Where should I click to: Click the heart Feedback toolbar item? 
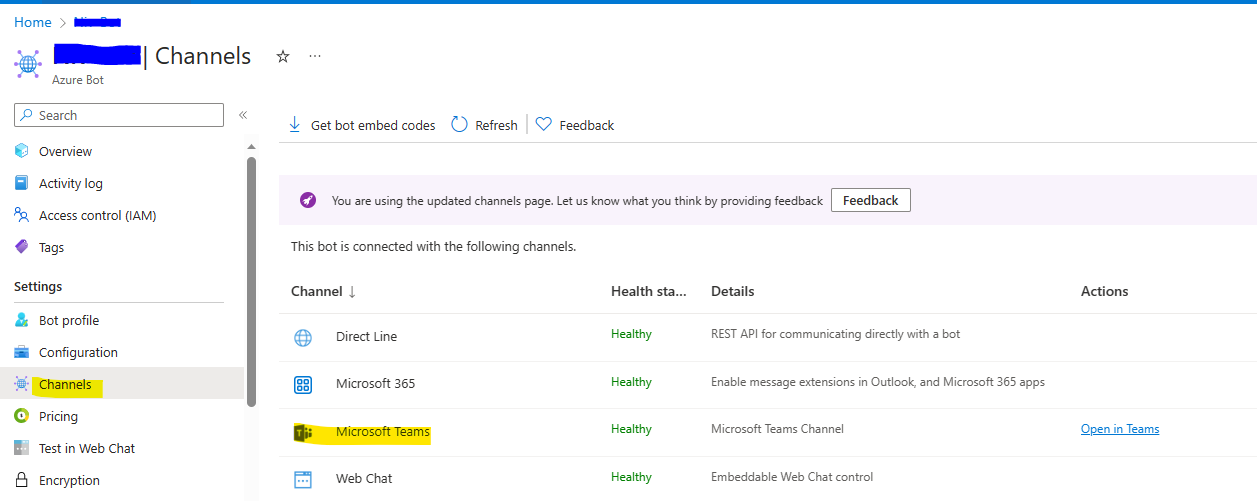click(x=575, y=125)
